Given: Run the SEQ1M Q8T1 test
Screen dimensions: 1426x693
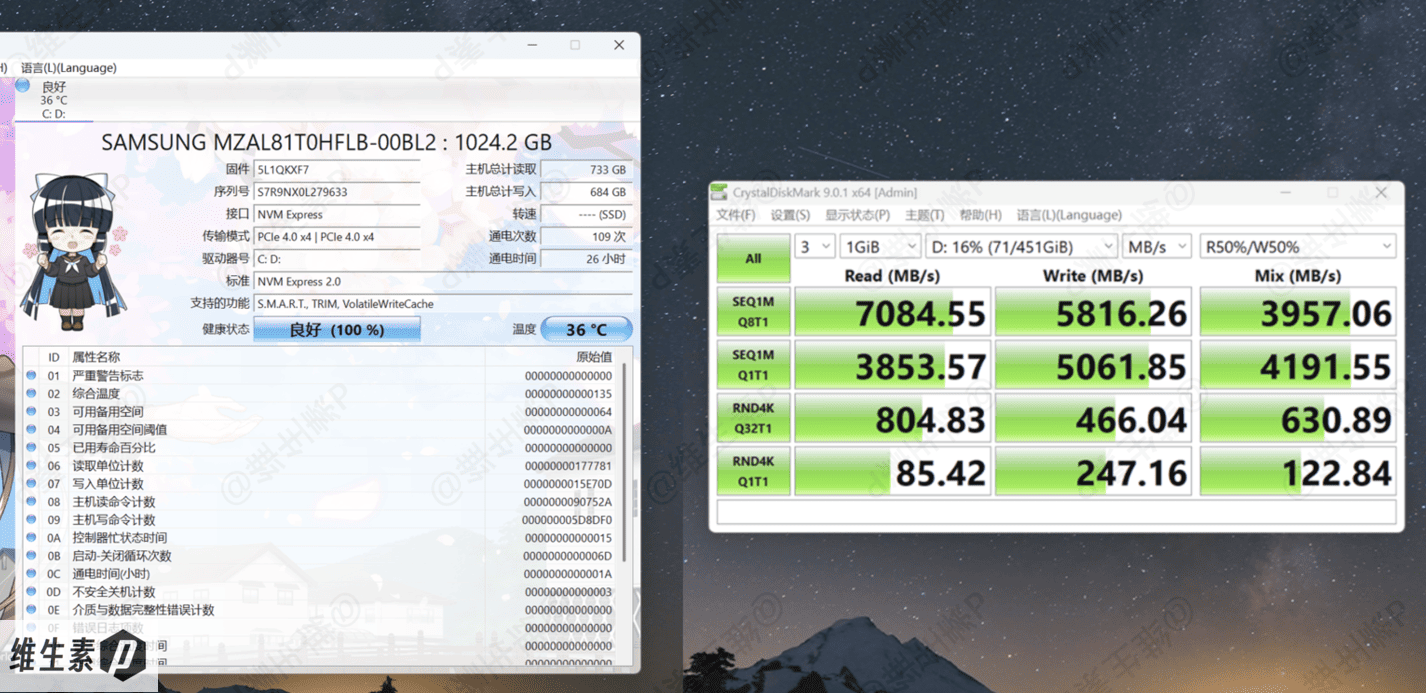Looking at the screenshot, I should (753, 312).
